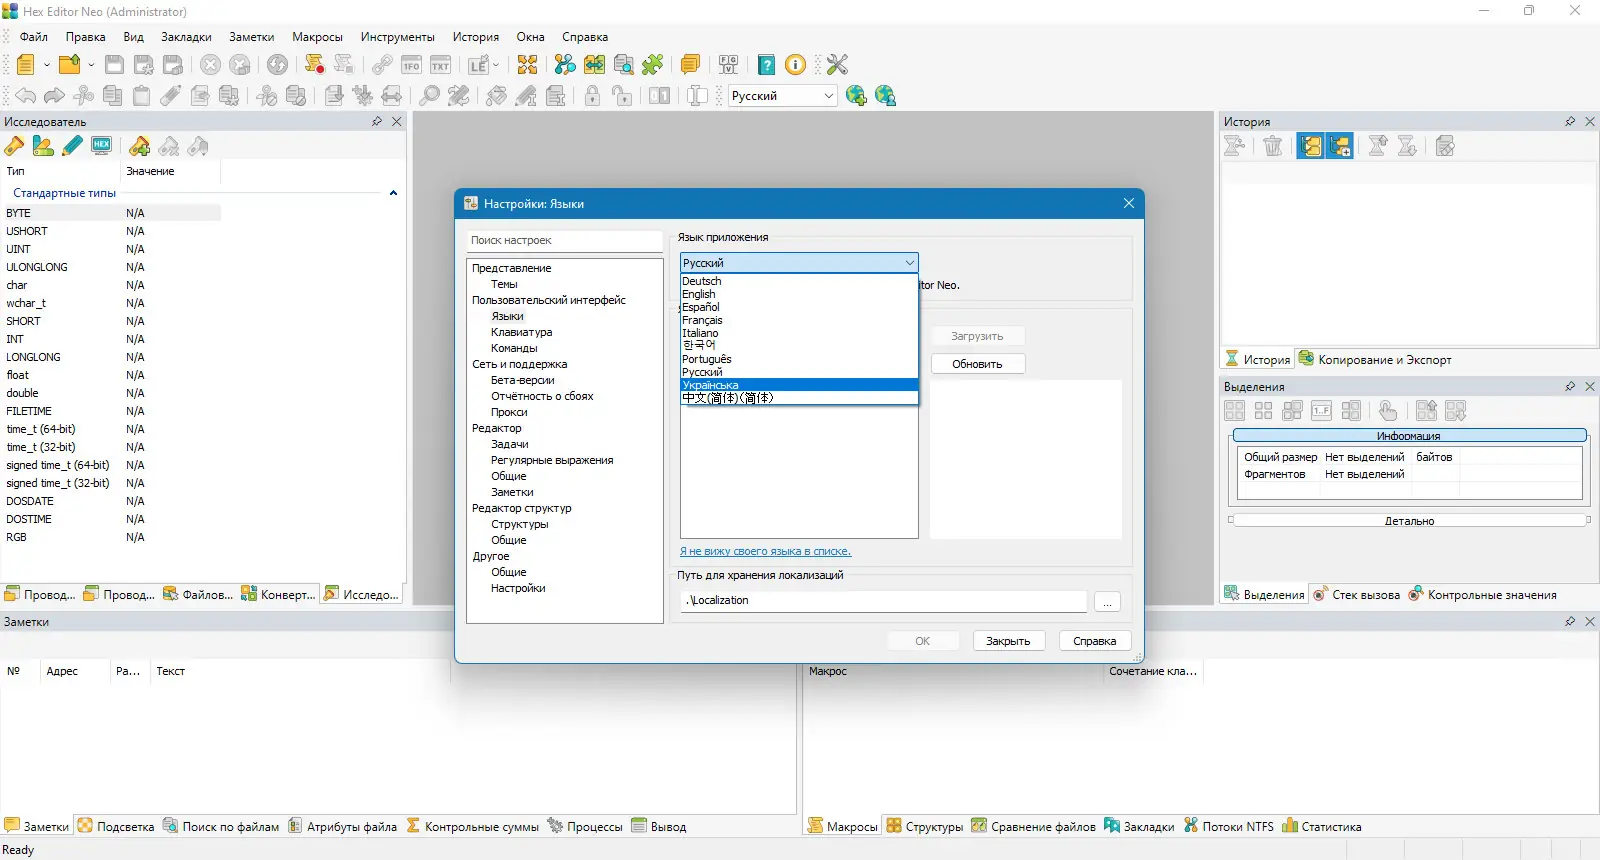Click the 'Я не вижу своего языка' link
Viewport: 1600px width, 860px height.
pyautogui.click(x=765, y=551)
